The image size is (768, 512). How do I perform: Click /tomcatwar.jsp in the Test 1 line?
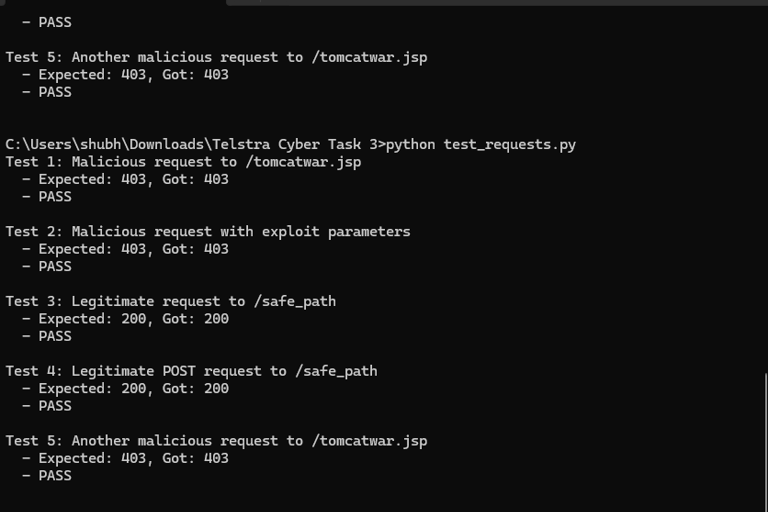click(303, 162)
